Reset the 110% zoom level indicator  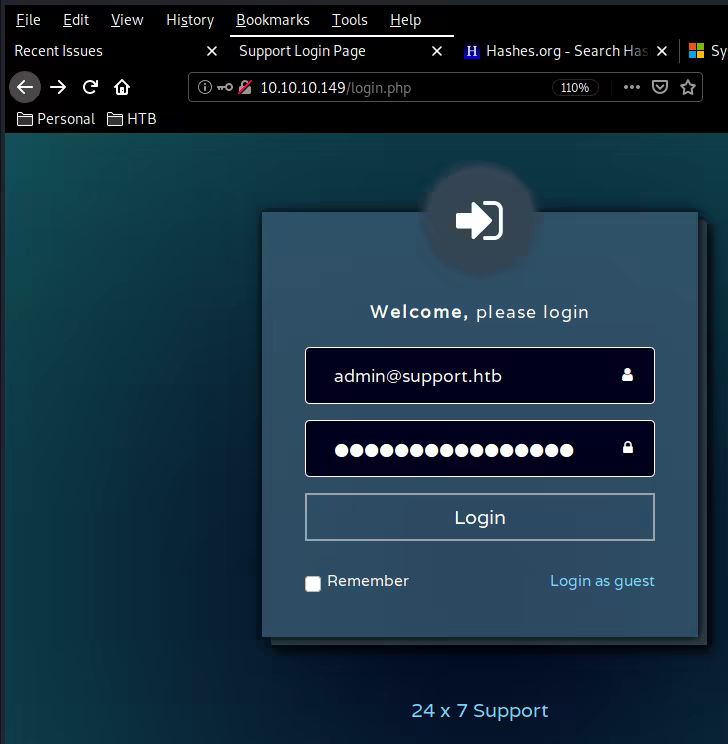tap(575, 87)
